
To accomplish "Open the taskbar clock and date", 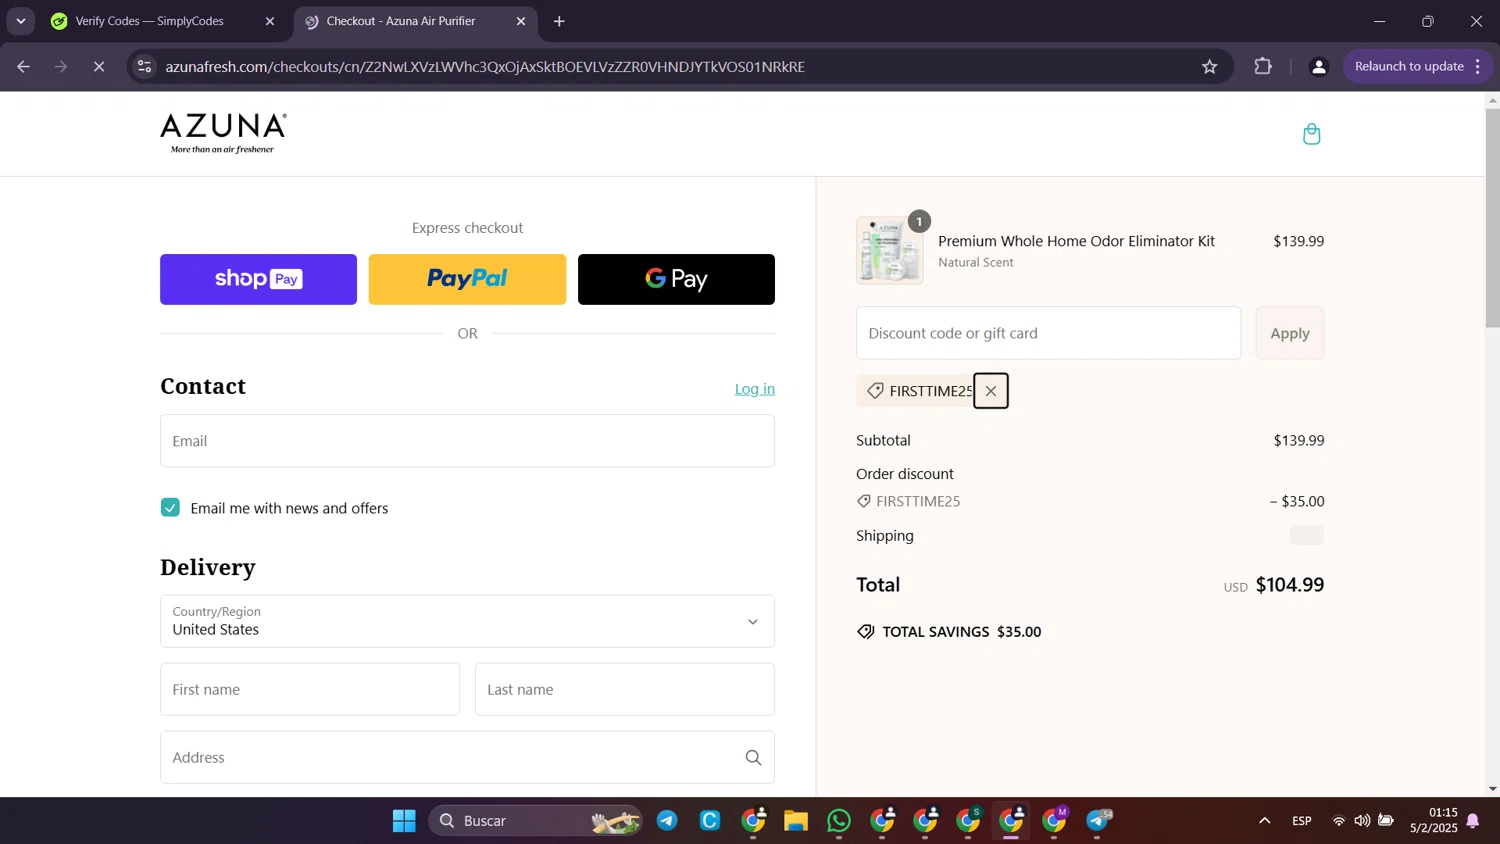I will coord(1433,820).
